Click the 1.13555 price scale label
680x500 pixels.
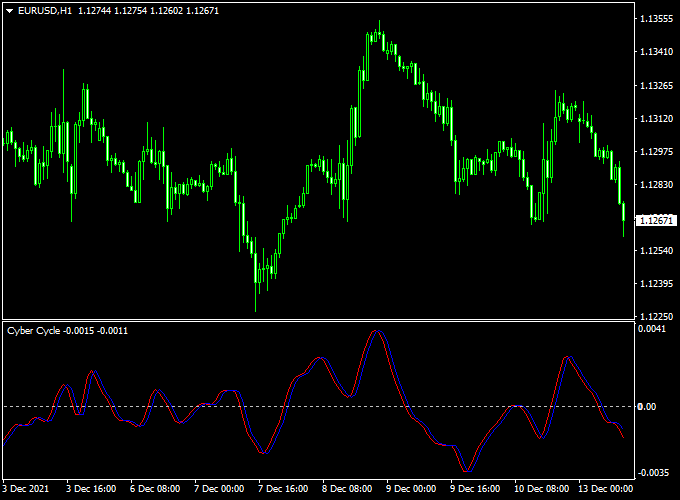click(x=657, y=19)
